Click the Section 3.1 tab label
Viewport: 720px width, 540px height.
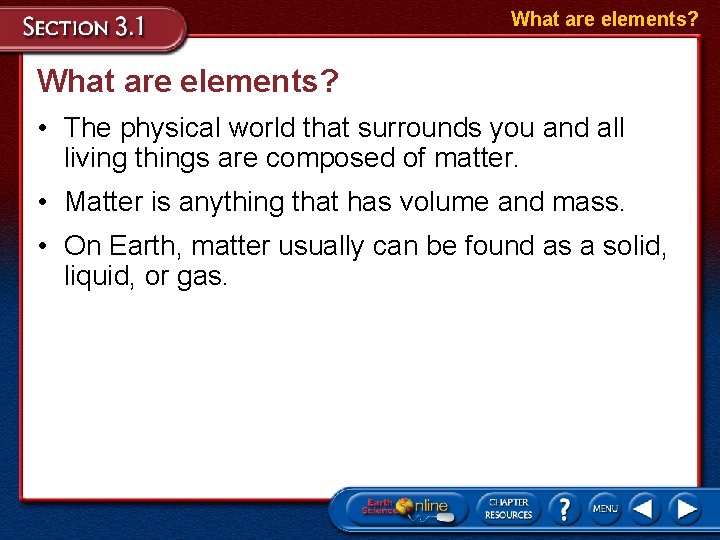click(x=84, y=27)
